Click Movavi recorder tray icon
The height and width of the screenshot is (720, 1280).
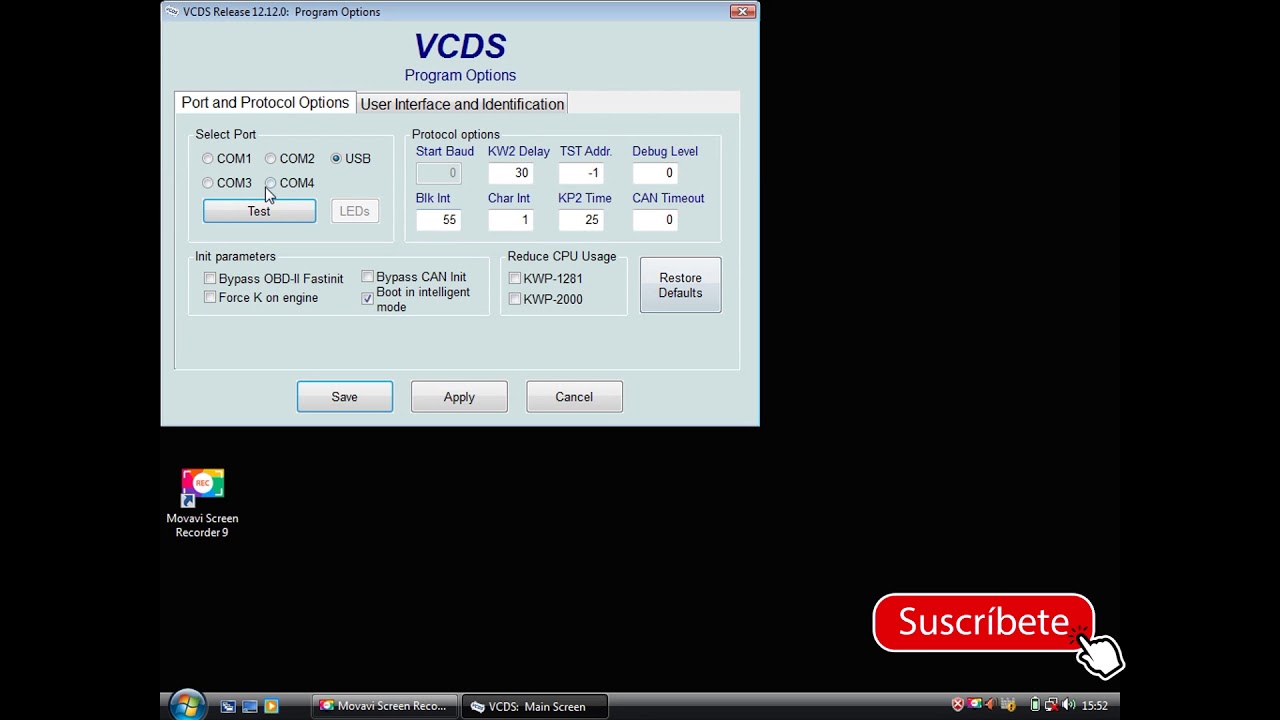coord(975,704)
